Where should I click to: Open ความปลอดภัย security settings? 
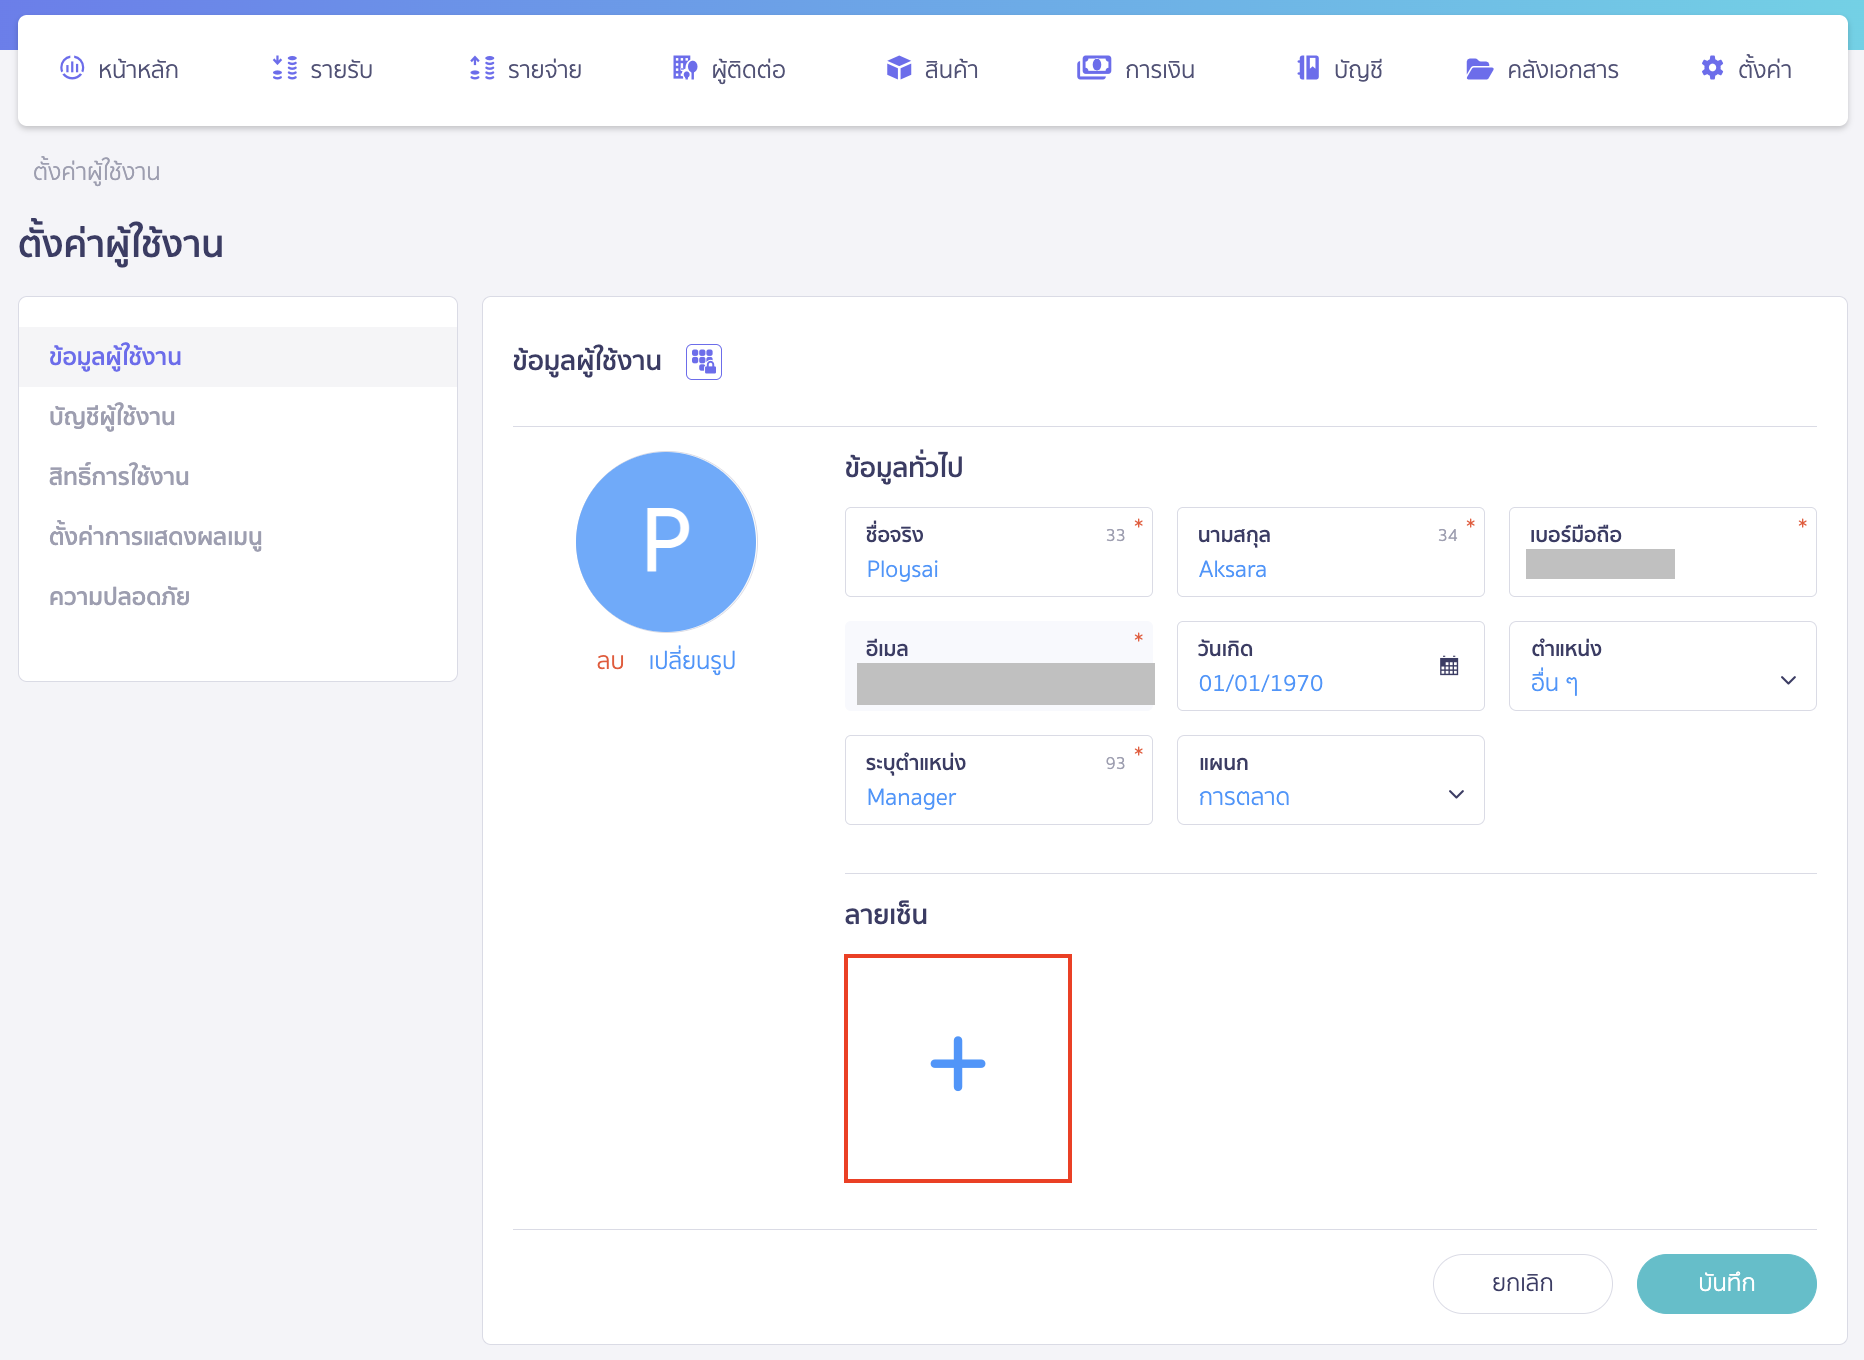point(118,597)
